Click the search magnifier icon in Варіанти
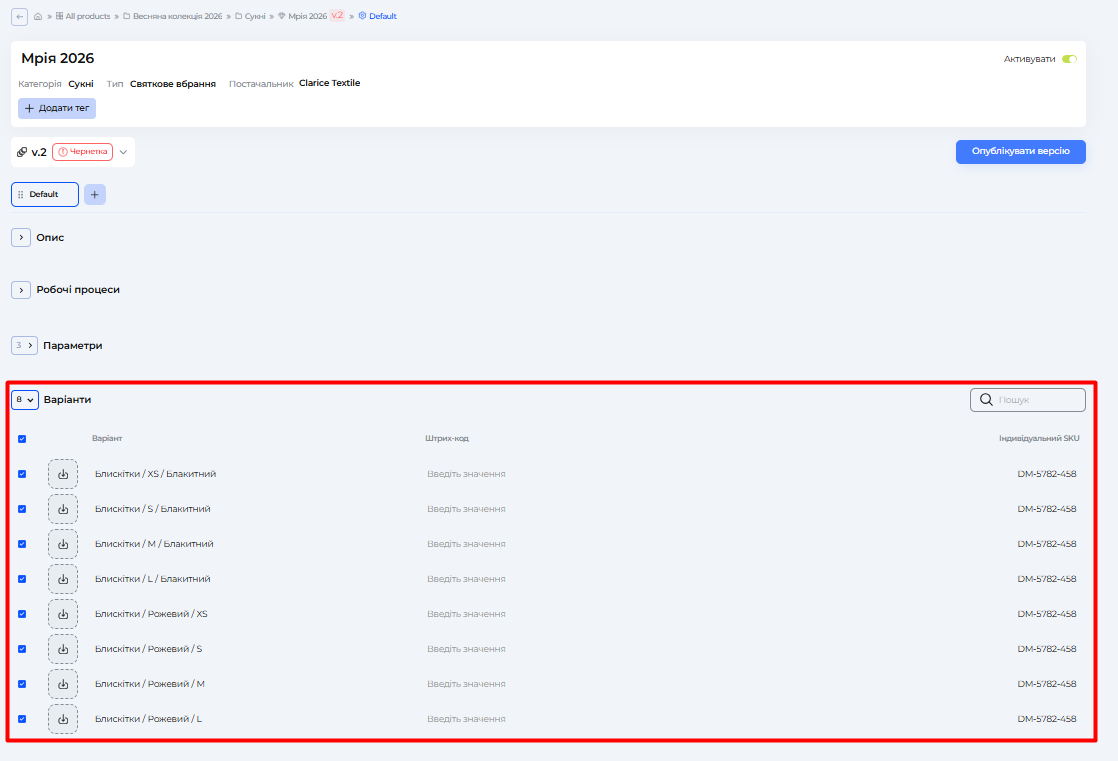Screen dimensions: 1118x761 986,400
